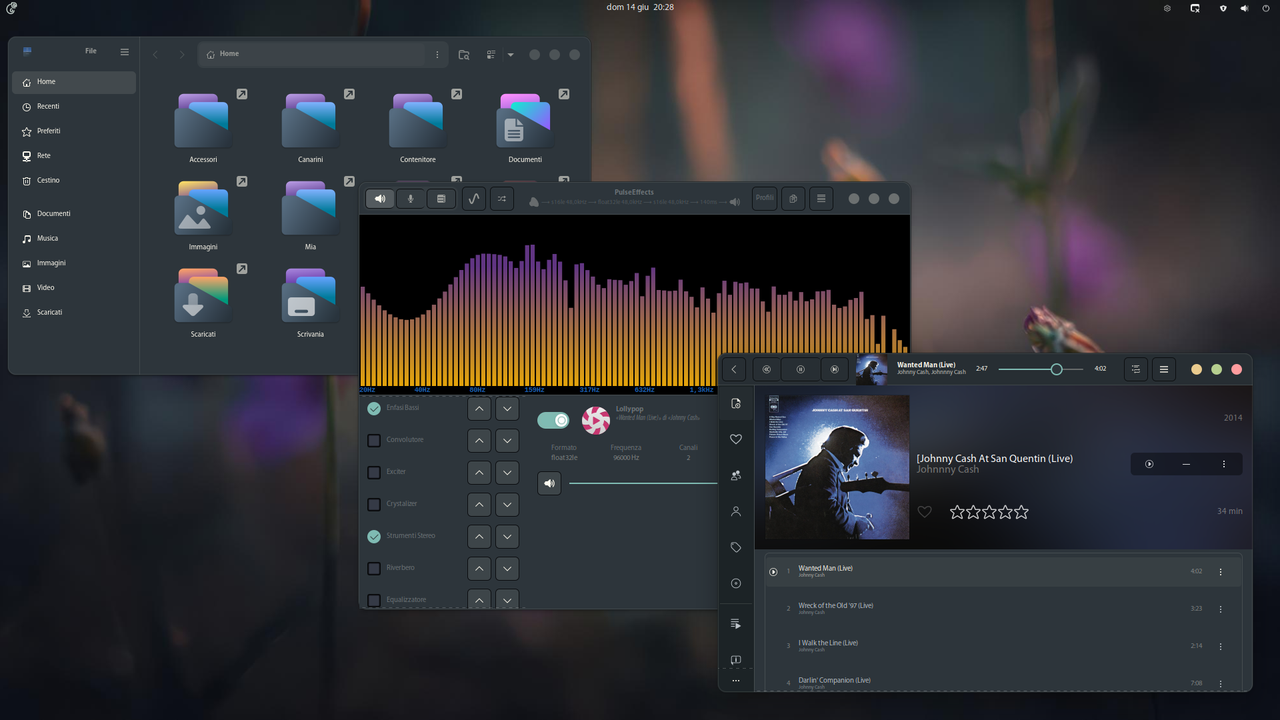This screenshot has width=1280, height=720.
Task: Click the shuffle arrows button in PulseEffects
Action: [x=502, y=199]
